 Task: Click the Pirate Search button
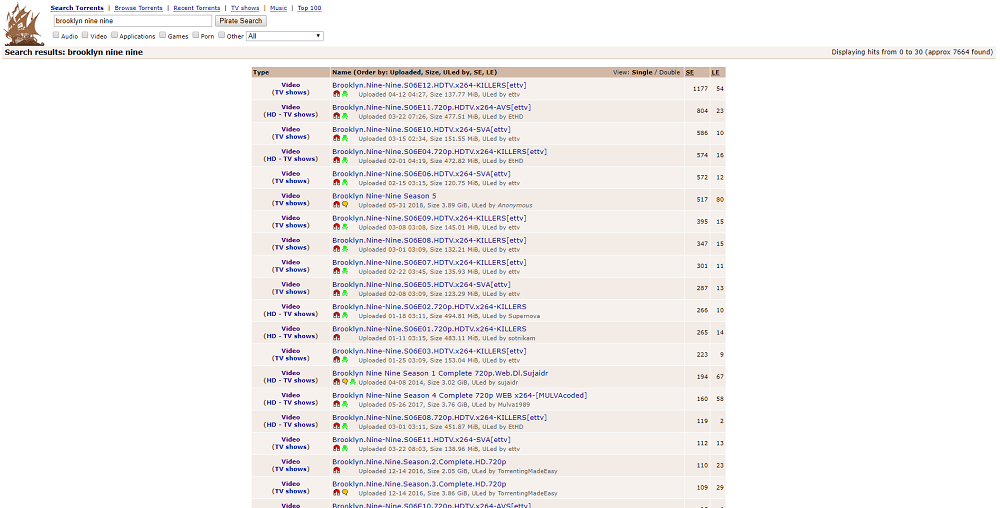click(x=240, y=21)
